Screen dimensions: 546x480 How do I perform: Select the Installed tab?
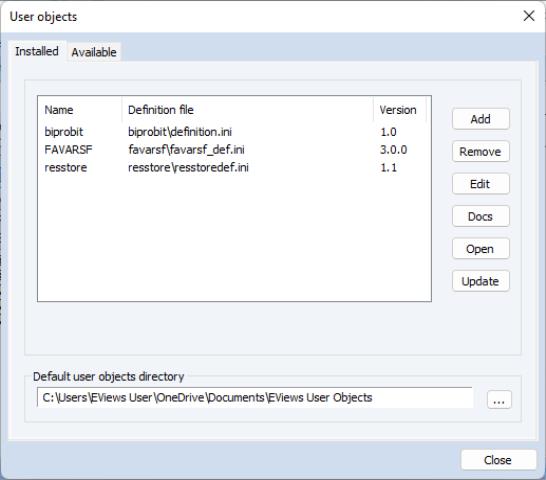37,51
